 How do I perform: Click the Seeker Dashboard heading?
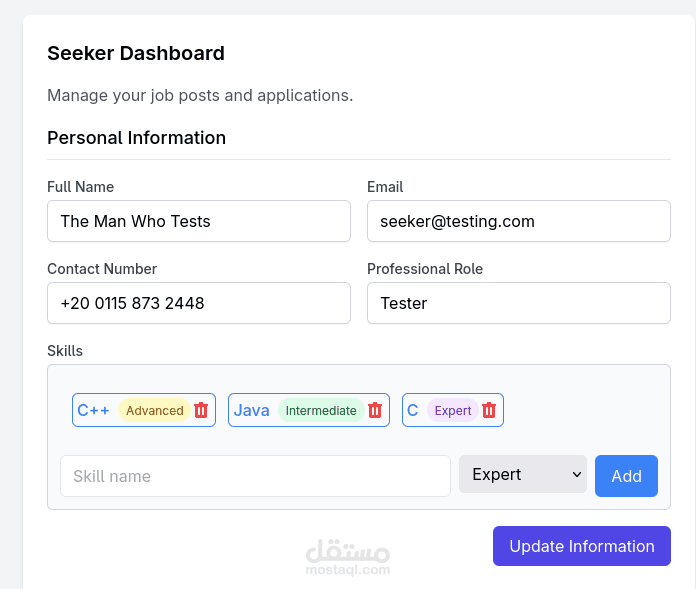pyautogui.click(x=136, y=53)
